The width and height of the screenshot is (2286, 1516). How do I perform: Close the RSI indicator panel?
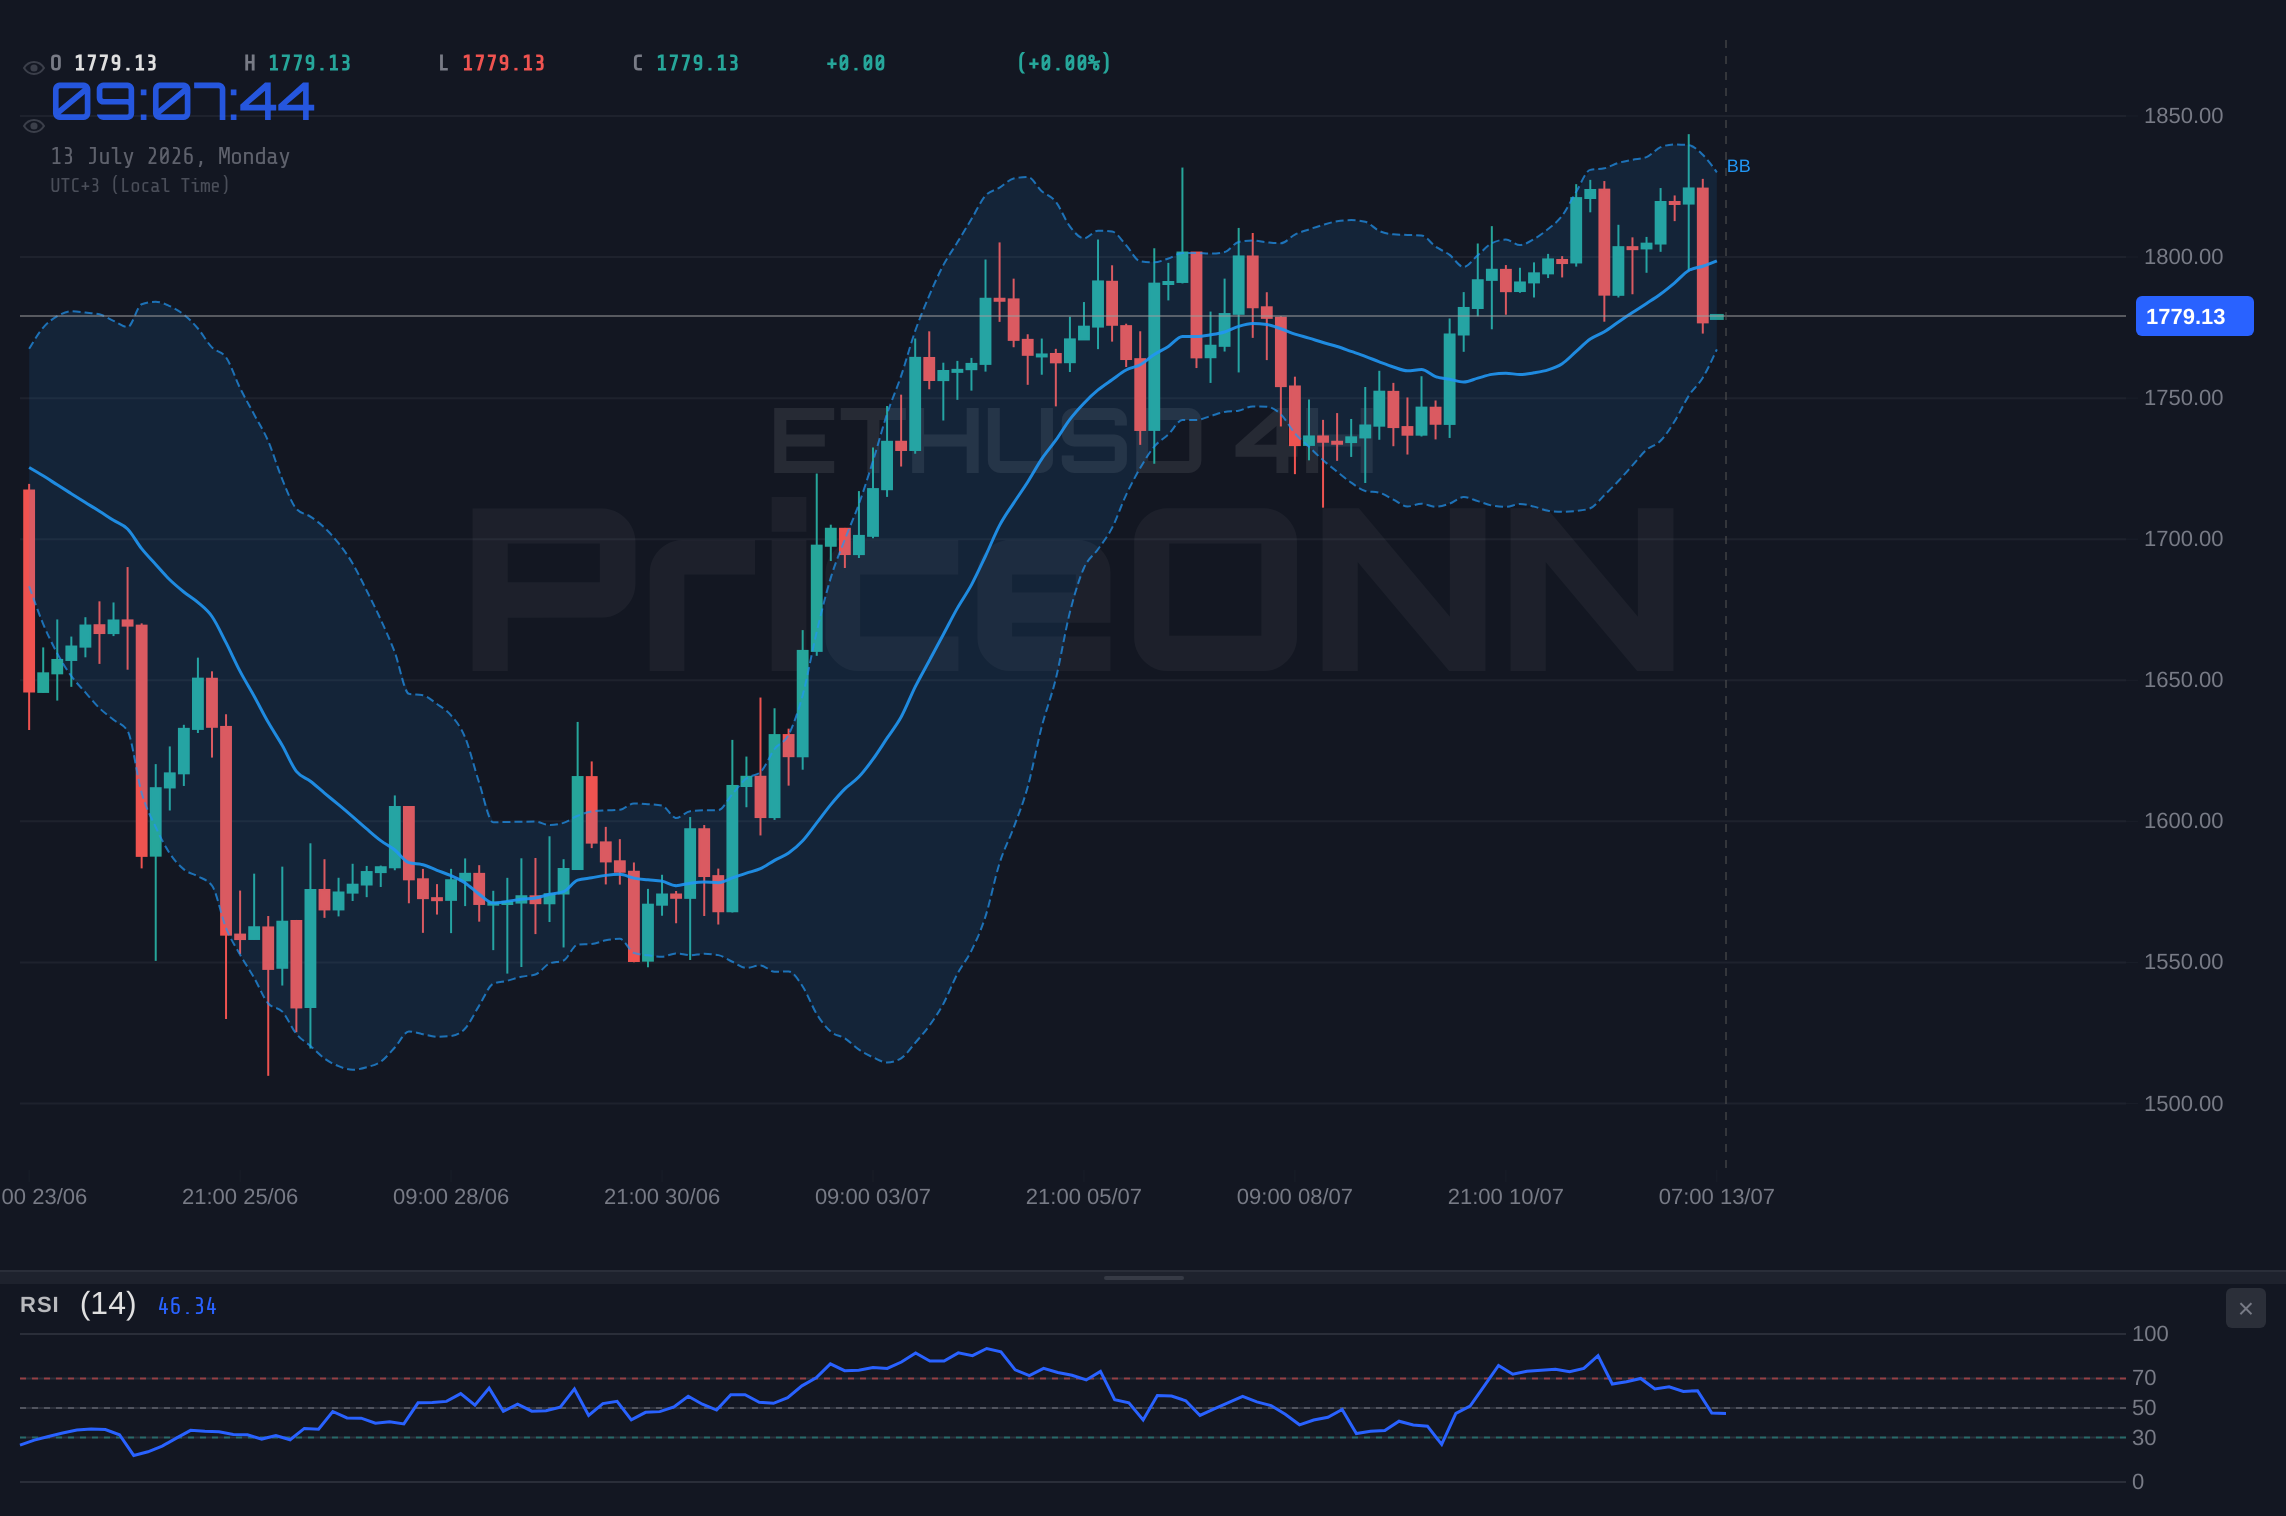pyautogui.click(x=2245, y=1308)
